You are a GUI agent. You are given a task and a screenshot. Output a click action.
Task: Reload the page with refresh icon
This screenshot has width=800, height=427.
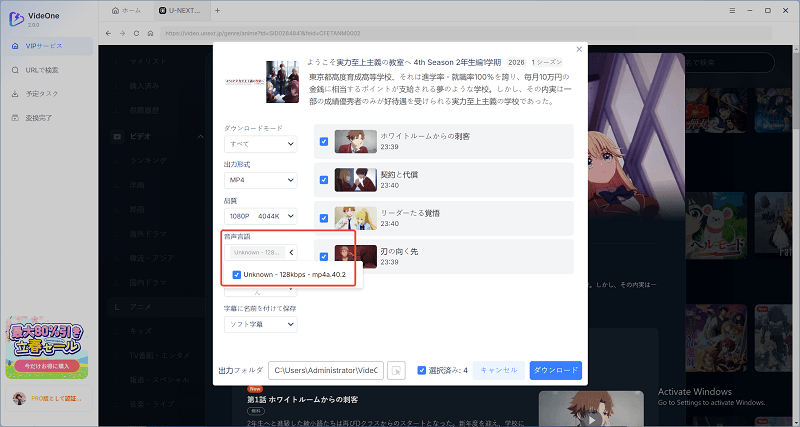pyautogui.click(x=136, y=33)
